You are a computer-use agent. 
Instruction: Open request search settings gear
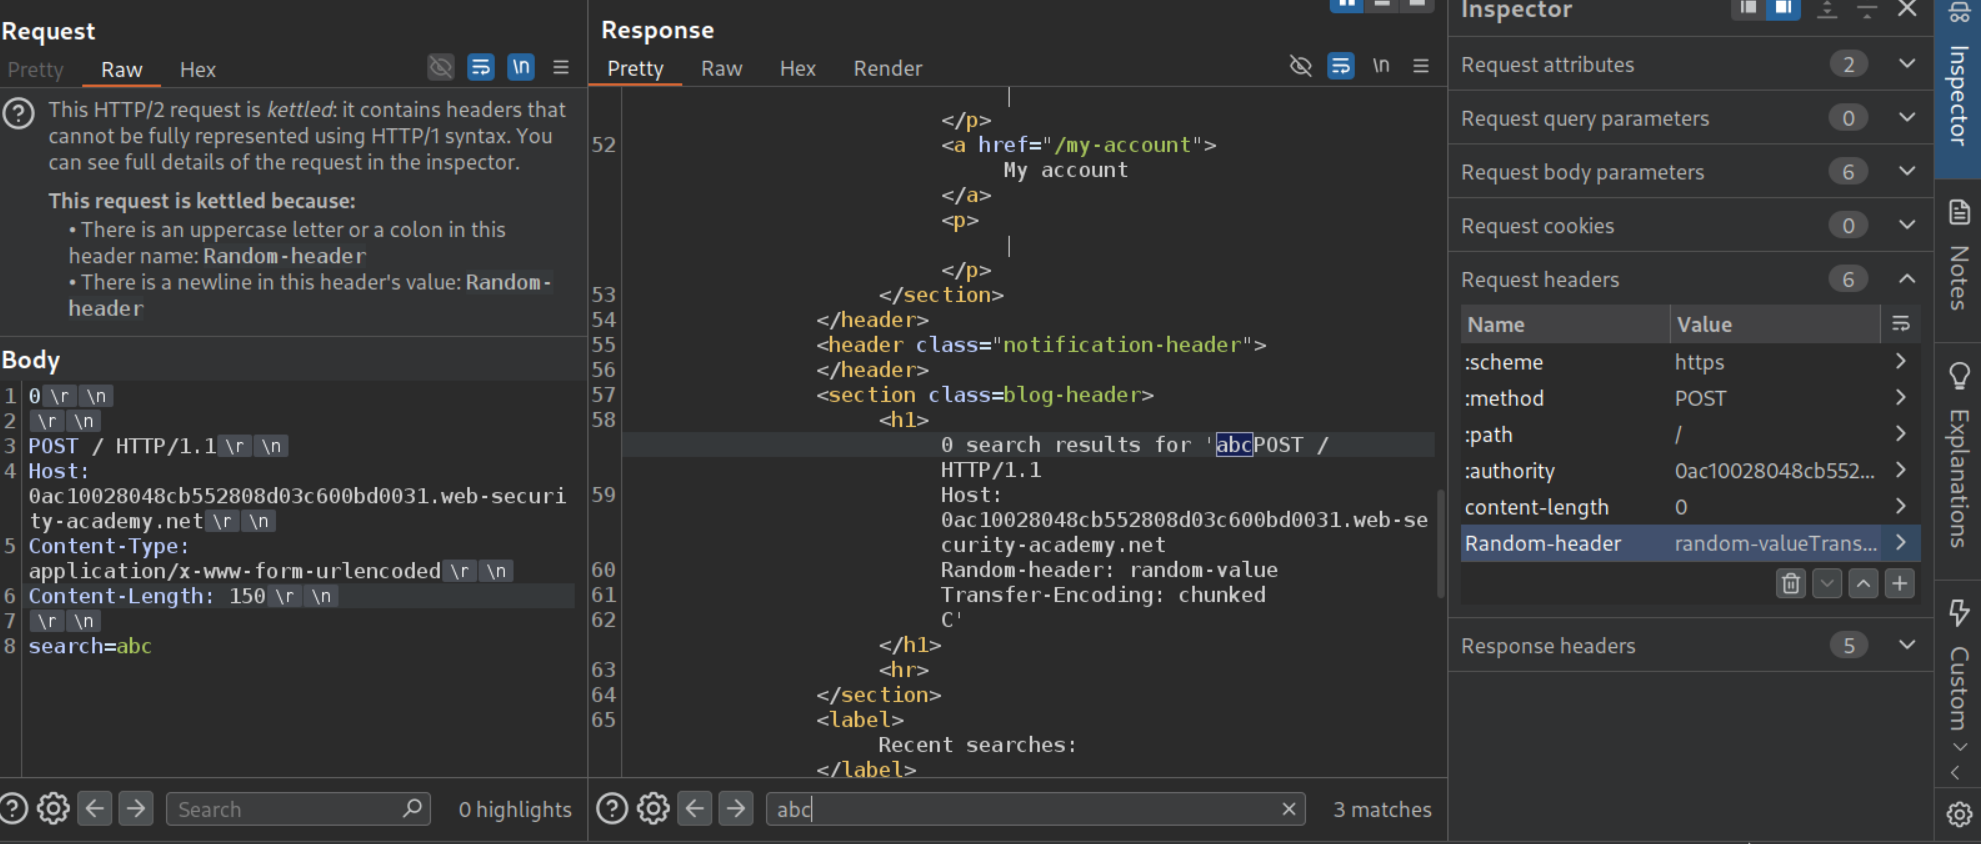(53, 808)
